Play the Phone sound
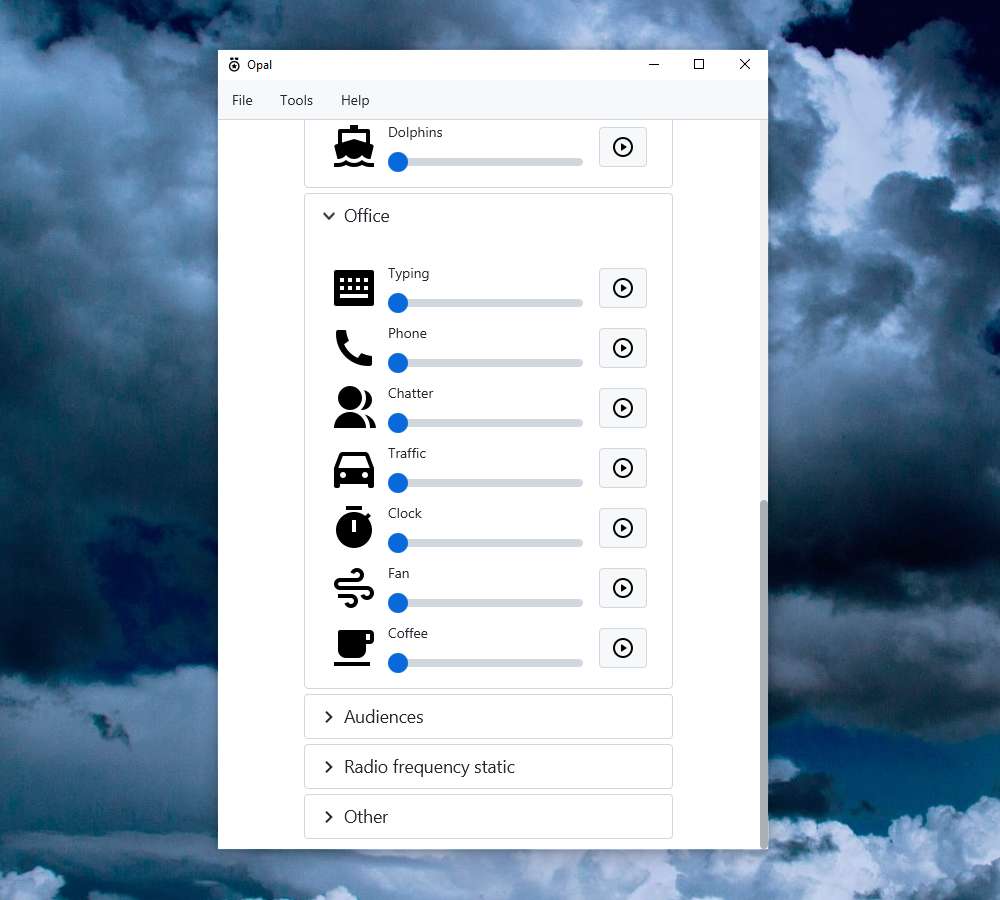Viewport: 1000px width, 900px height. 622,348
